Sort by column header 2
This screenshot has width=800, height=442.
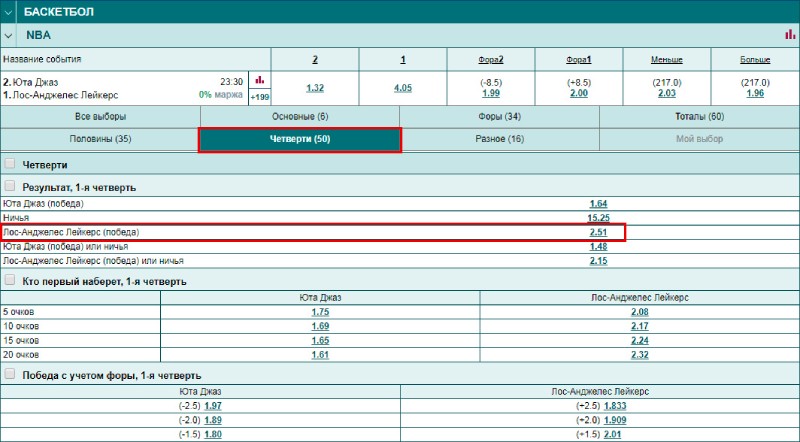click(x=315, y=60)
